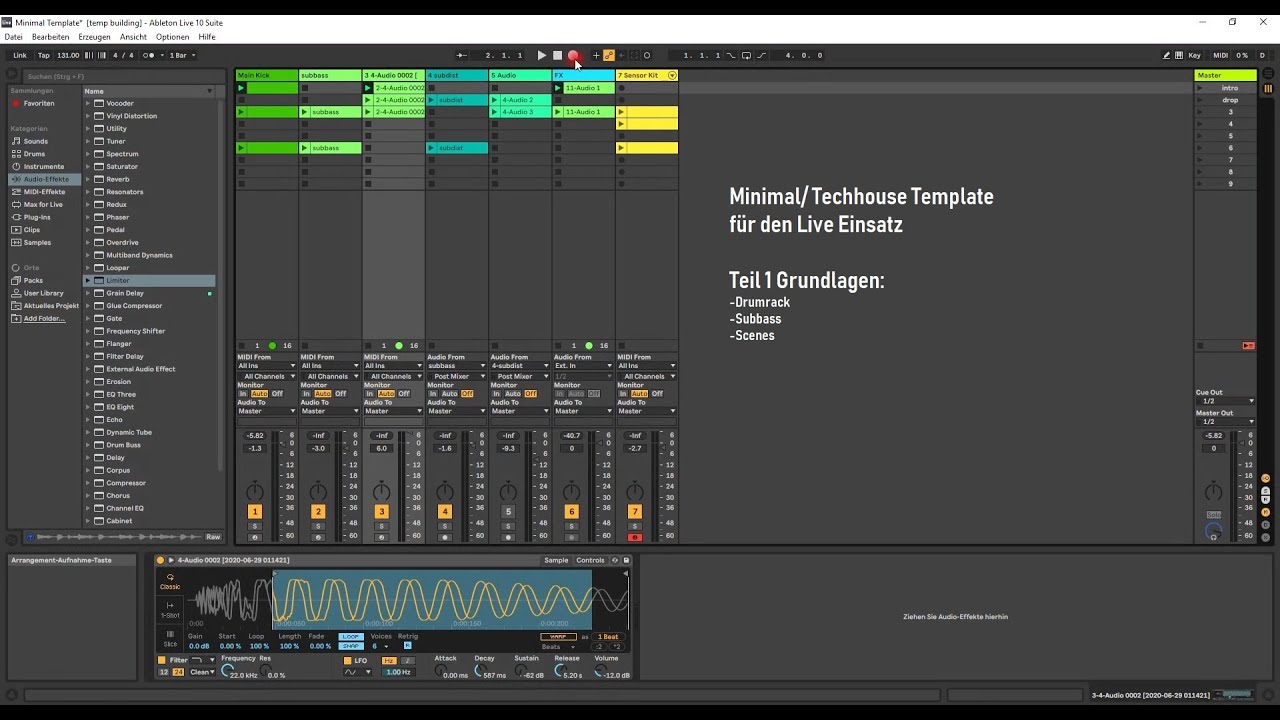Select Max for Live category
1280x720 pixels.
pyautogui.click(x=43, y=204)
